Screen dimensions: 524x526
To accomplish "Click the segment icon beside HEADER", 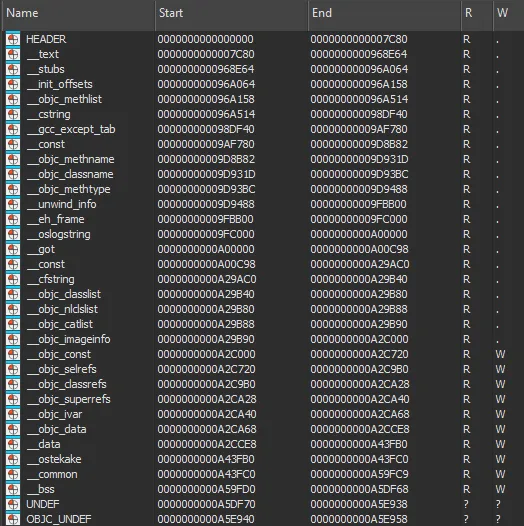I will click(13, 39).
